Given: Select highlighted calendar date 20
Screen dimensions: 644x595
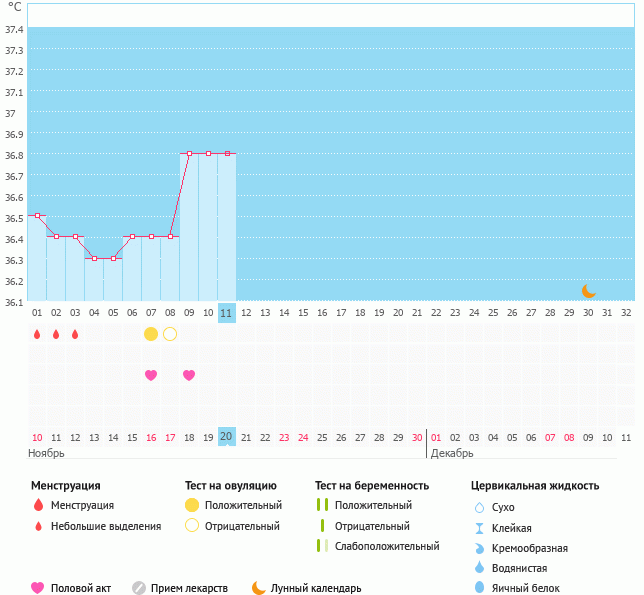Looking at the screenshot, I should [x=227, y=437].
